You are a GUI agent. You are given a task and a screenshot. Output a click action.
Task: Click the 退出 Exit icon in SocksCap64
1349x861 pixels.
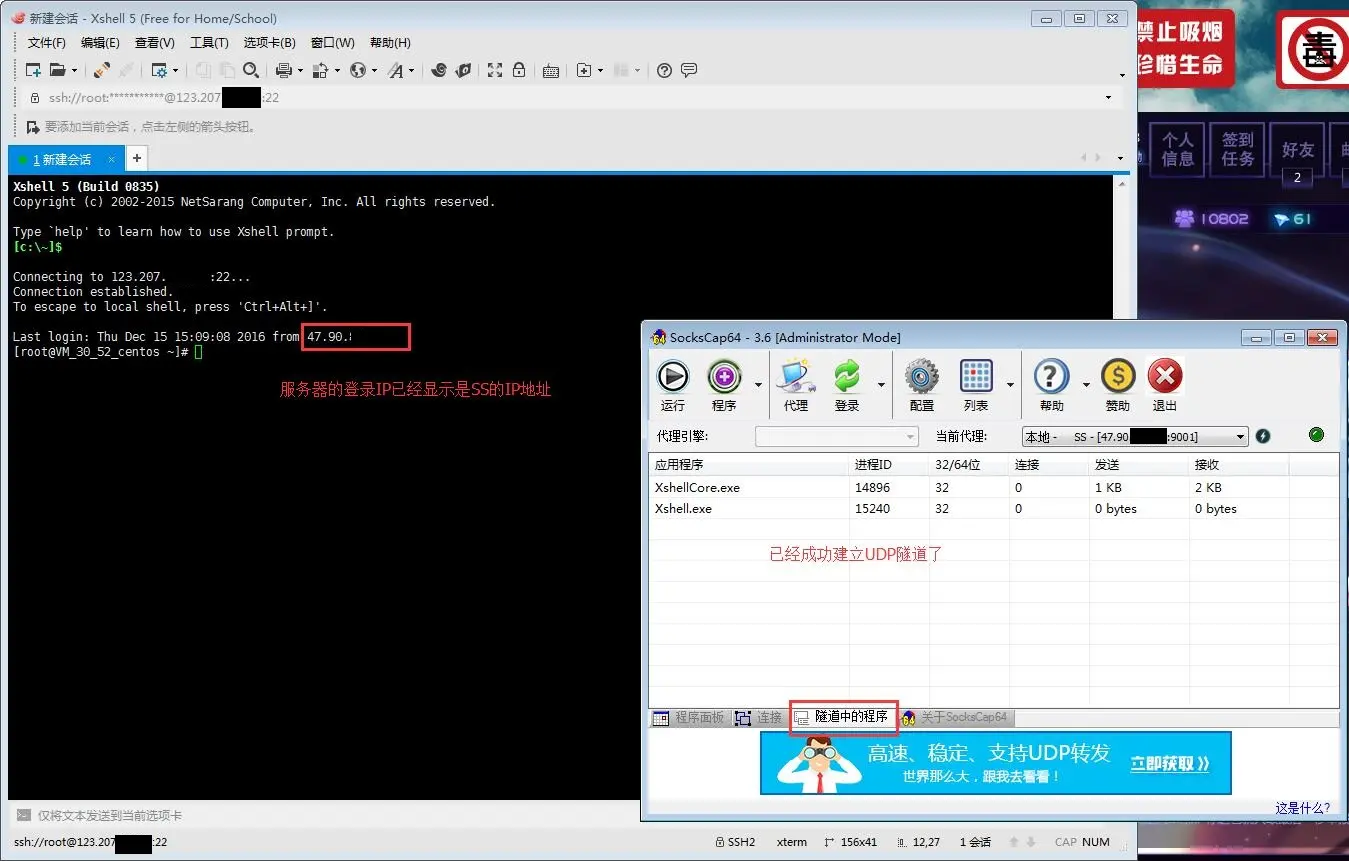click(x=1165, y=377)
